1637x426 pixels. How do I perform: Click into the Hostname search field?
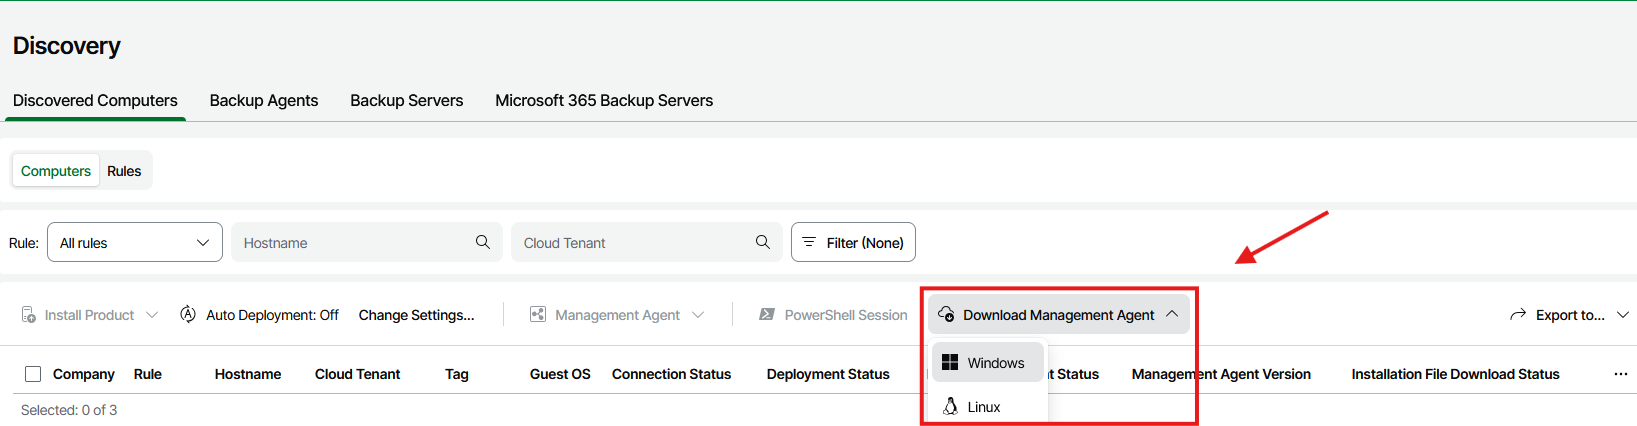pyautogui.click(x=367, y=242)
